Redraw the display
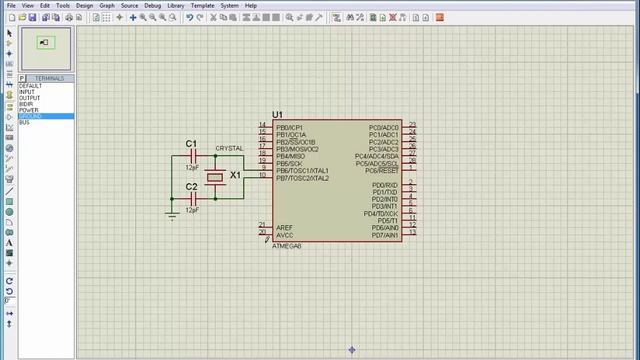This screenshot has width=640, height=360. [x=96, y=18]
